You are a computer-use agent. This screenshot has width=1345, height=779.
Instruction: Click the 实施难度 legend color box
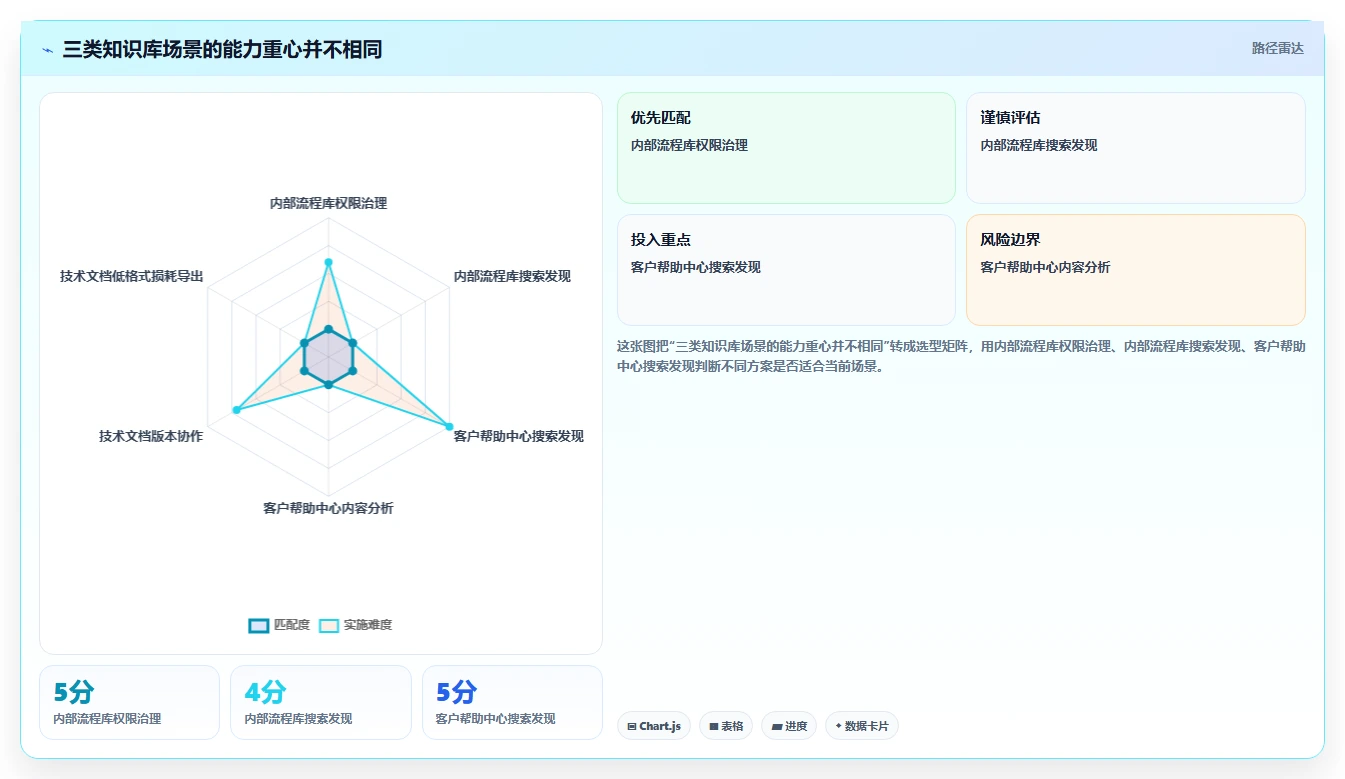tap(329, 625)
